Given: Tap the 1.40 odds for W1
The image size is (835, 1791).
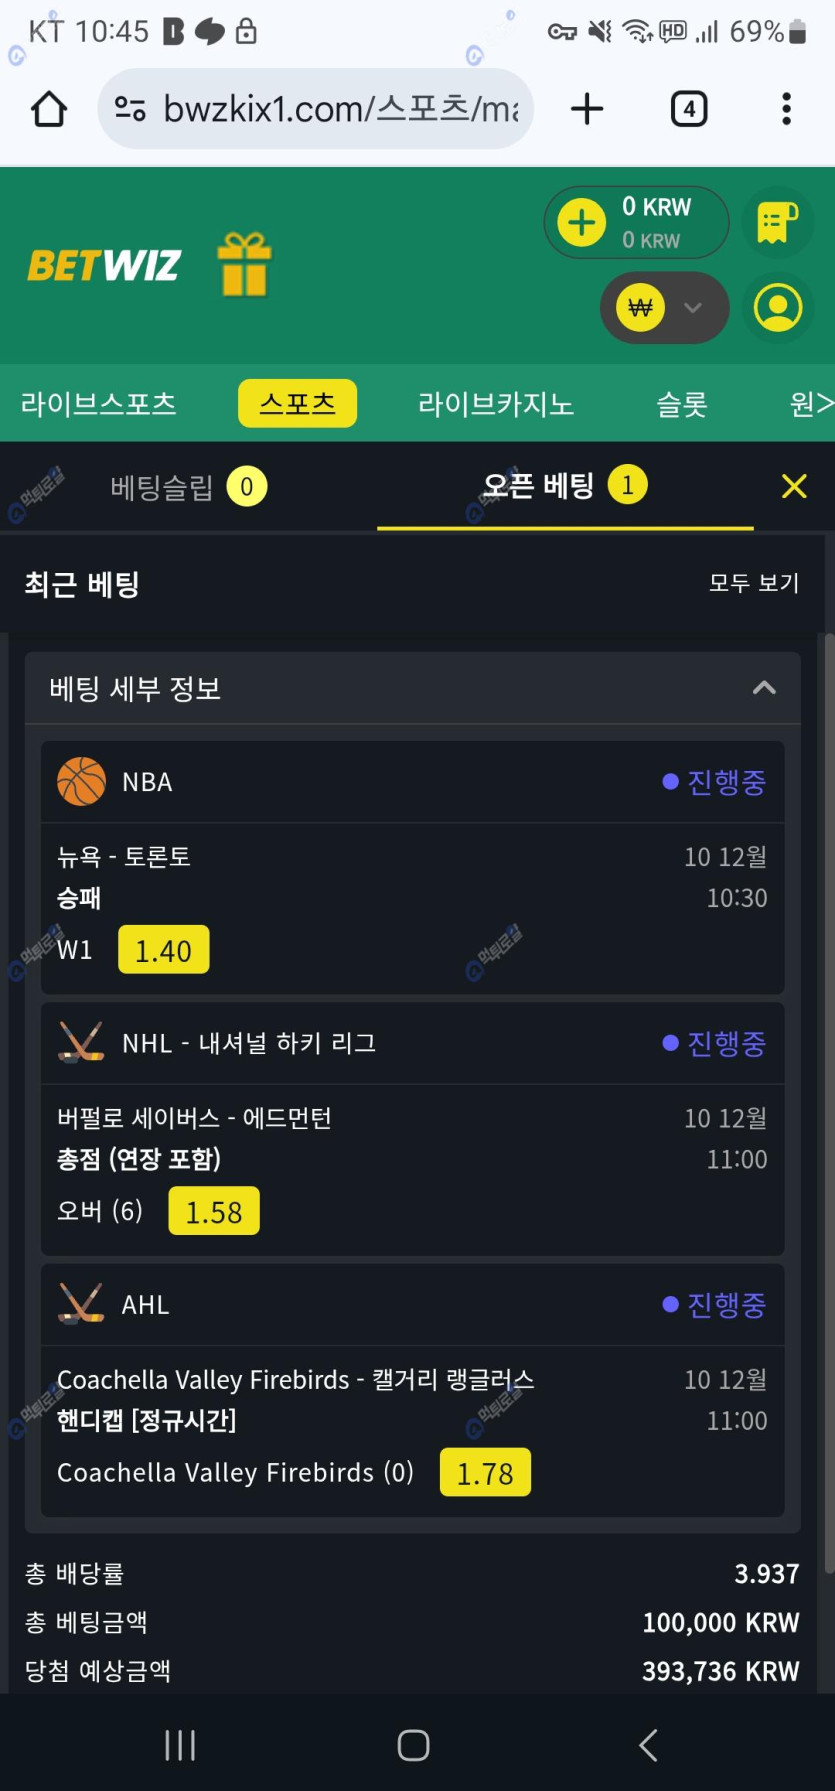Looking at the screenshot, I should 163,950.
